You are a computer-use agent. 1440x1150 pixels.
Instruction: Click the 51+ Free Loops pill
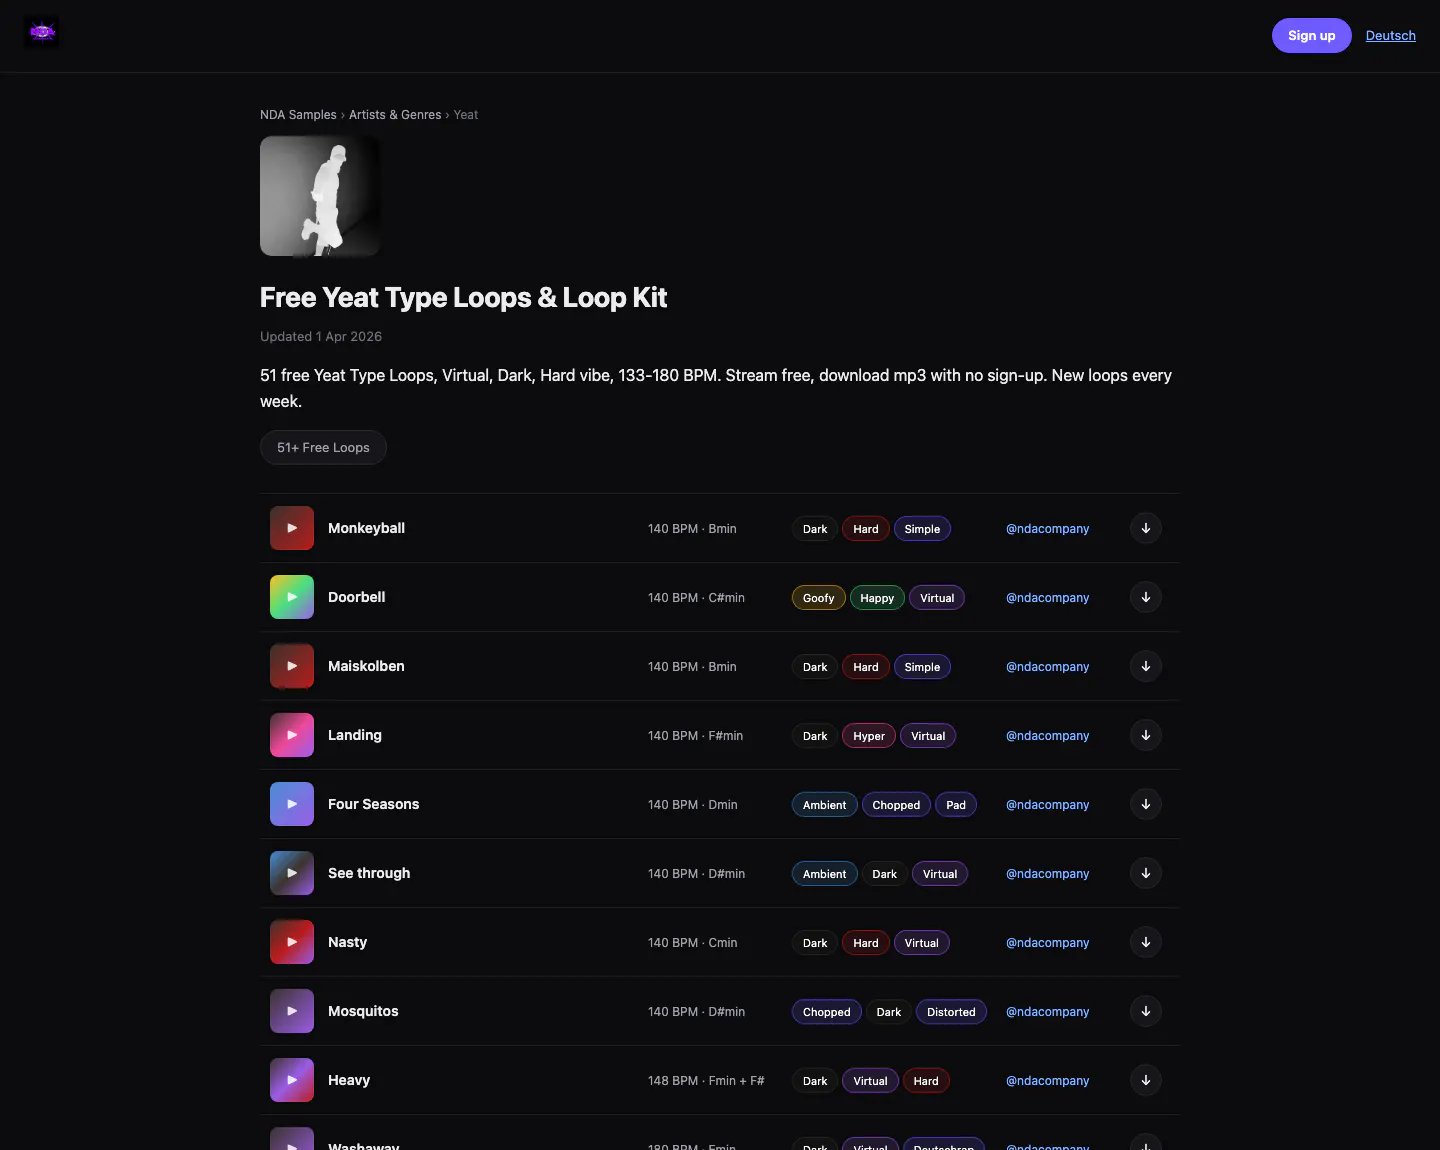[323, 447]
